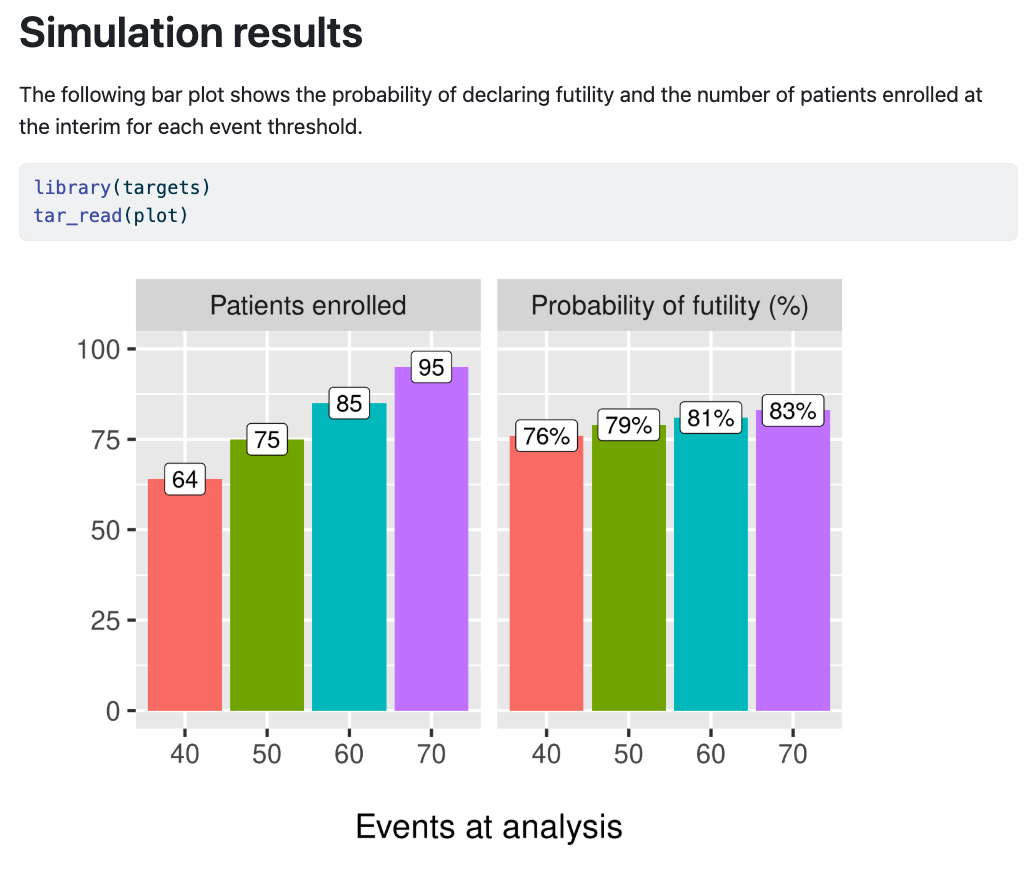1029x874 pixels.
Task: Click the '64' value label box
Action: coord(185,479)
